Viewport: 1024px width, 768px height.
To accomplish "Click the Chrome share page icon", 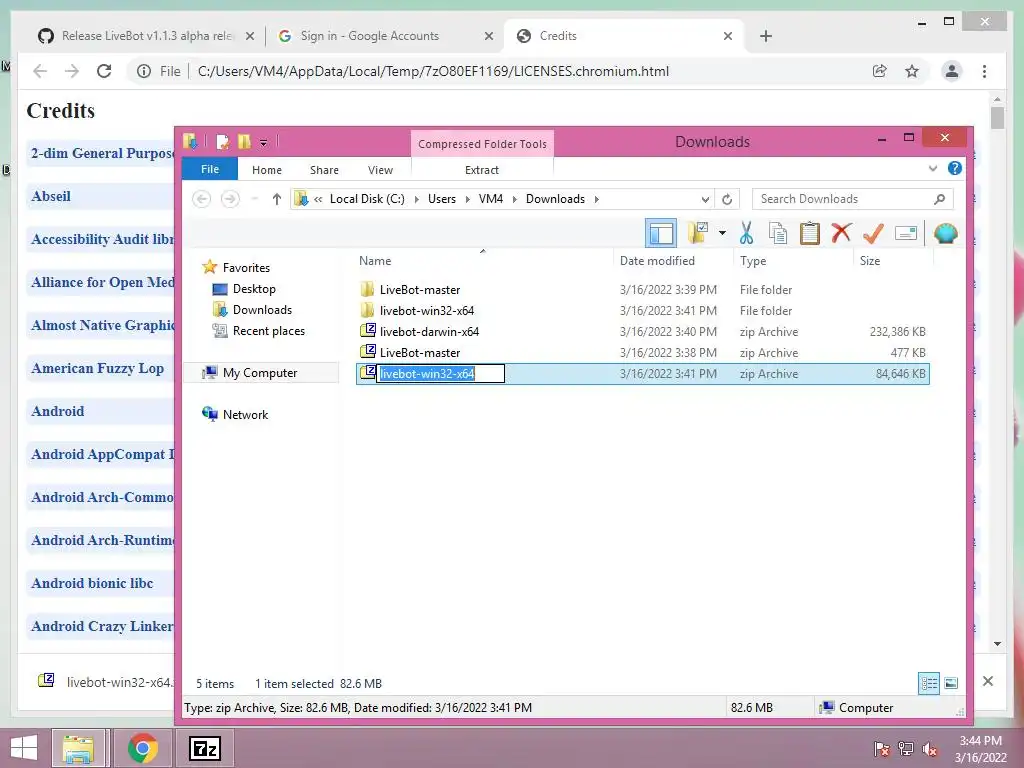I will [880, 71].
